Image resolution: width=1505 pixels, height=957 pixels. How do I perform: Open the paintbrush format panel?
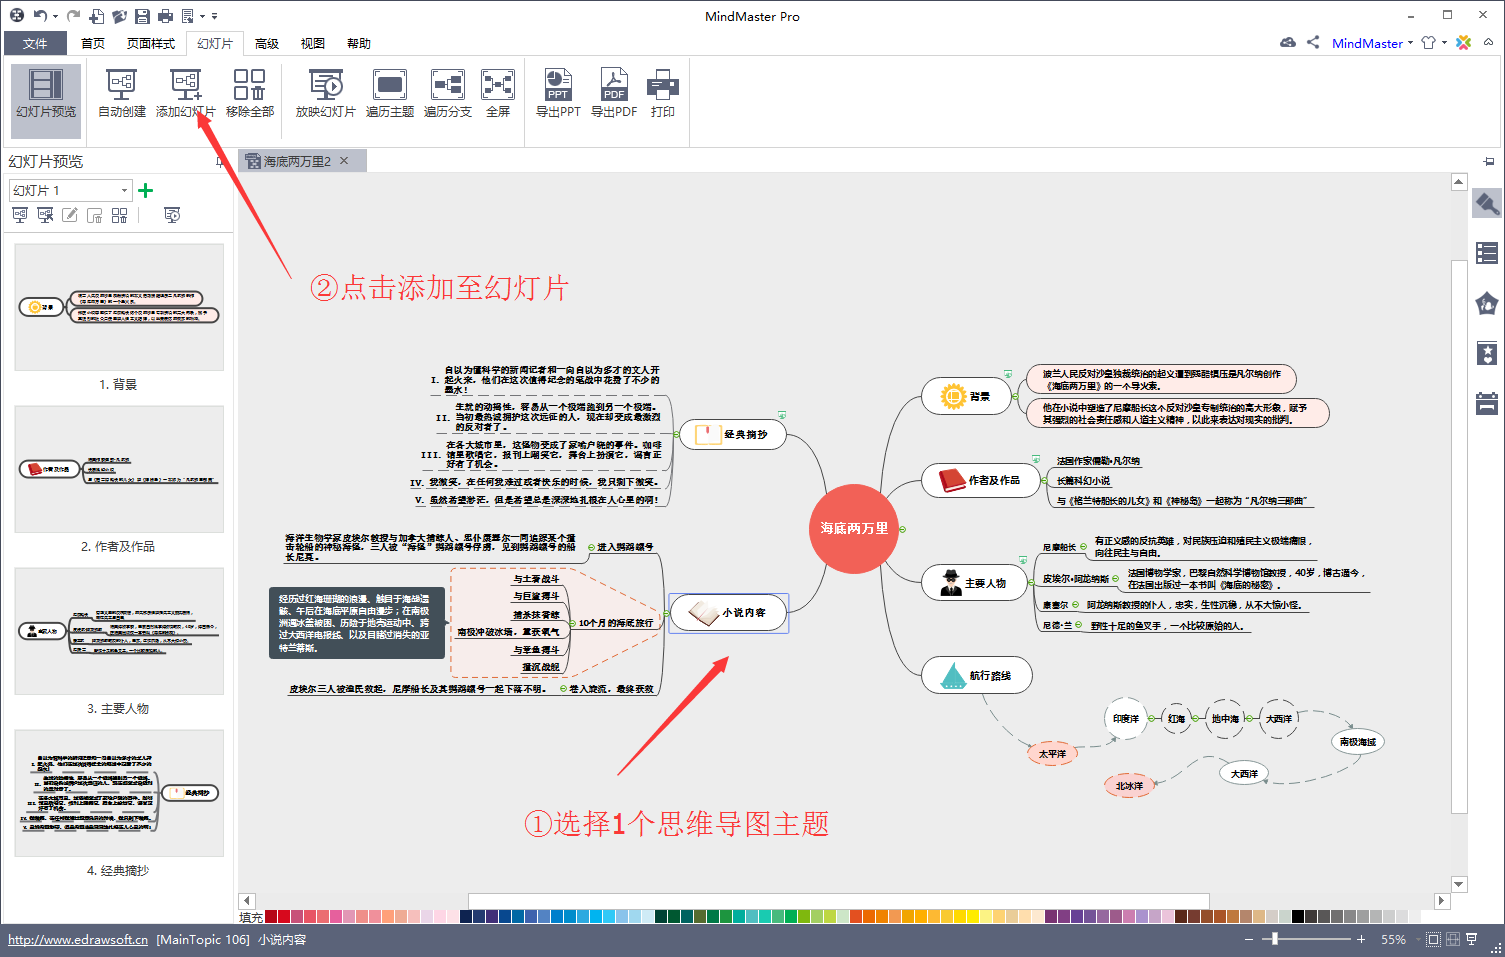(x=1487, y=204)
